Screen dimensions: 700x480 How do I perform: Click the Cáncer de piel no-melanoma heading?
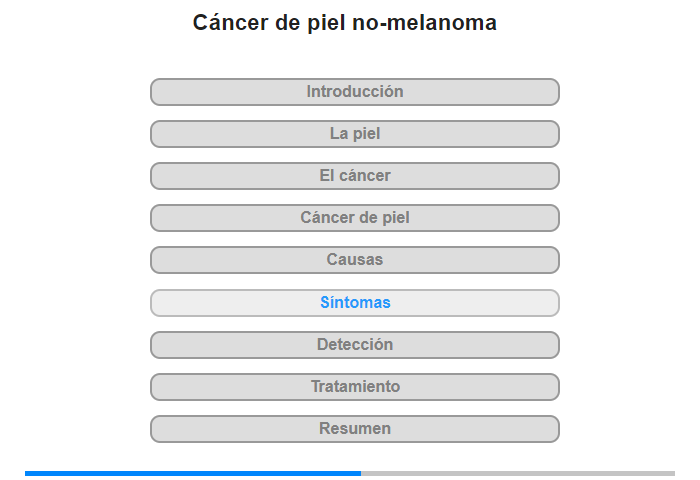click(345, 23)
